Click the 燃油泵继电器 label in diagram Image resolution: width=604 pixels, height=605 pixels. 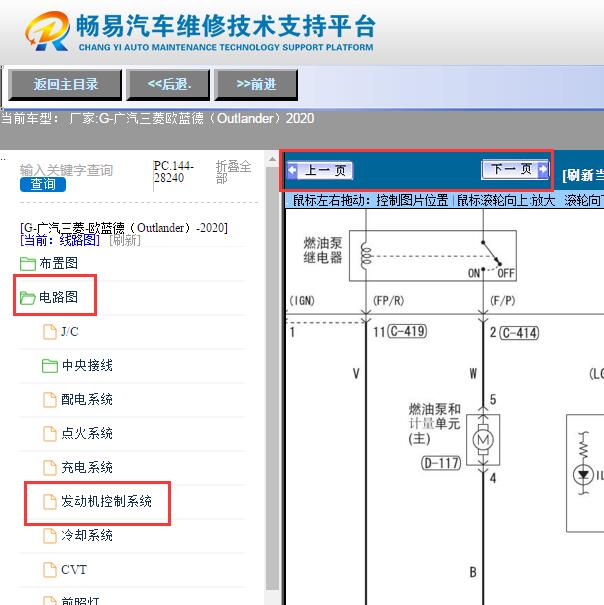(x=323, y=250)
